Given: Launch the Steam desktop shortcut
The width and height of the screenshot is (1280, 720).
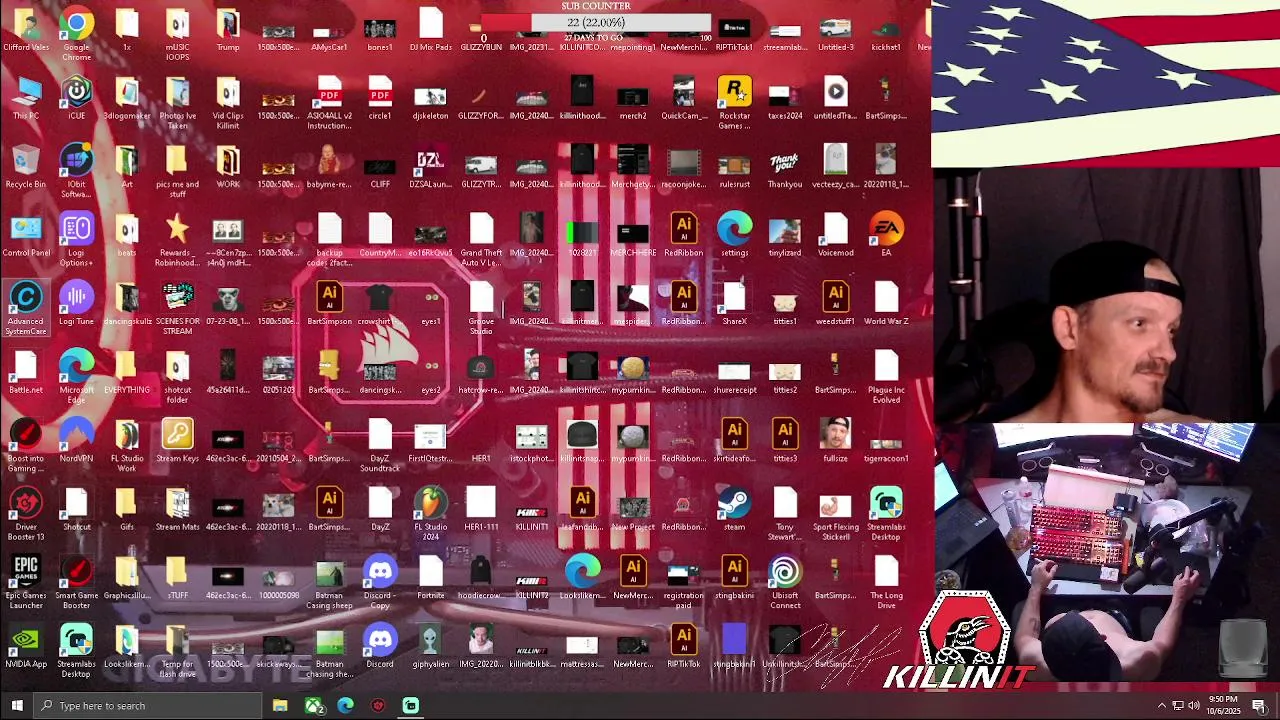Looking at the screenshot, I should [x=734, y=510].
